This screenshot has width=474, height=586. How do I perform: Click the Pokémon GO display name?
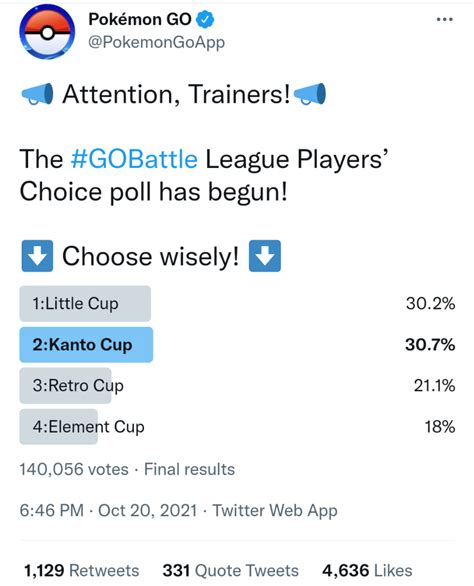point(140,19)
